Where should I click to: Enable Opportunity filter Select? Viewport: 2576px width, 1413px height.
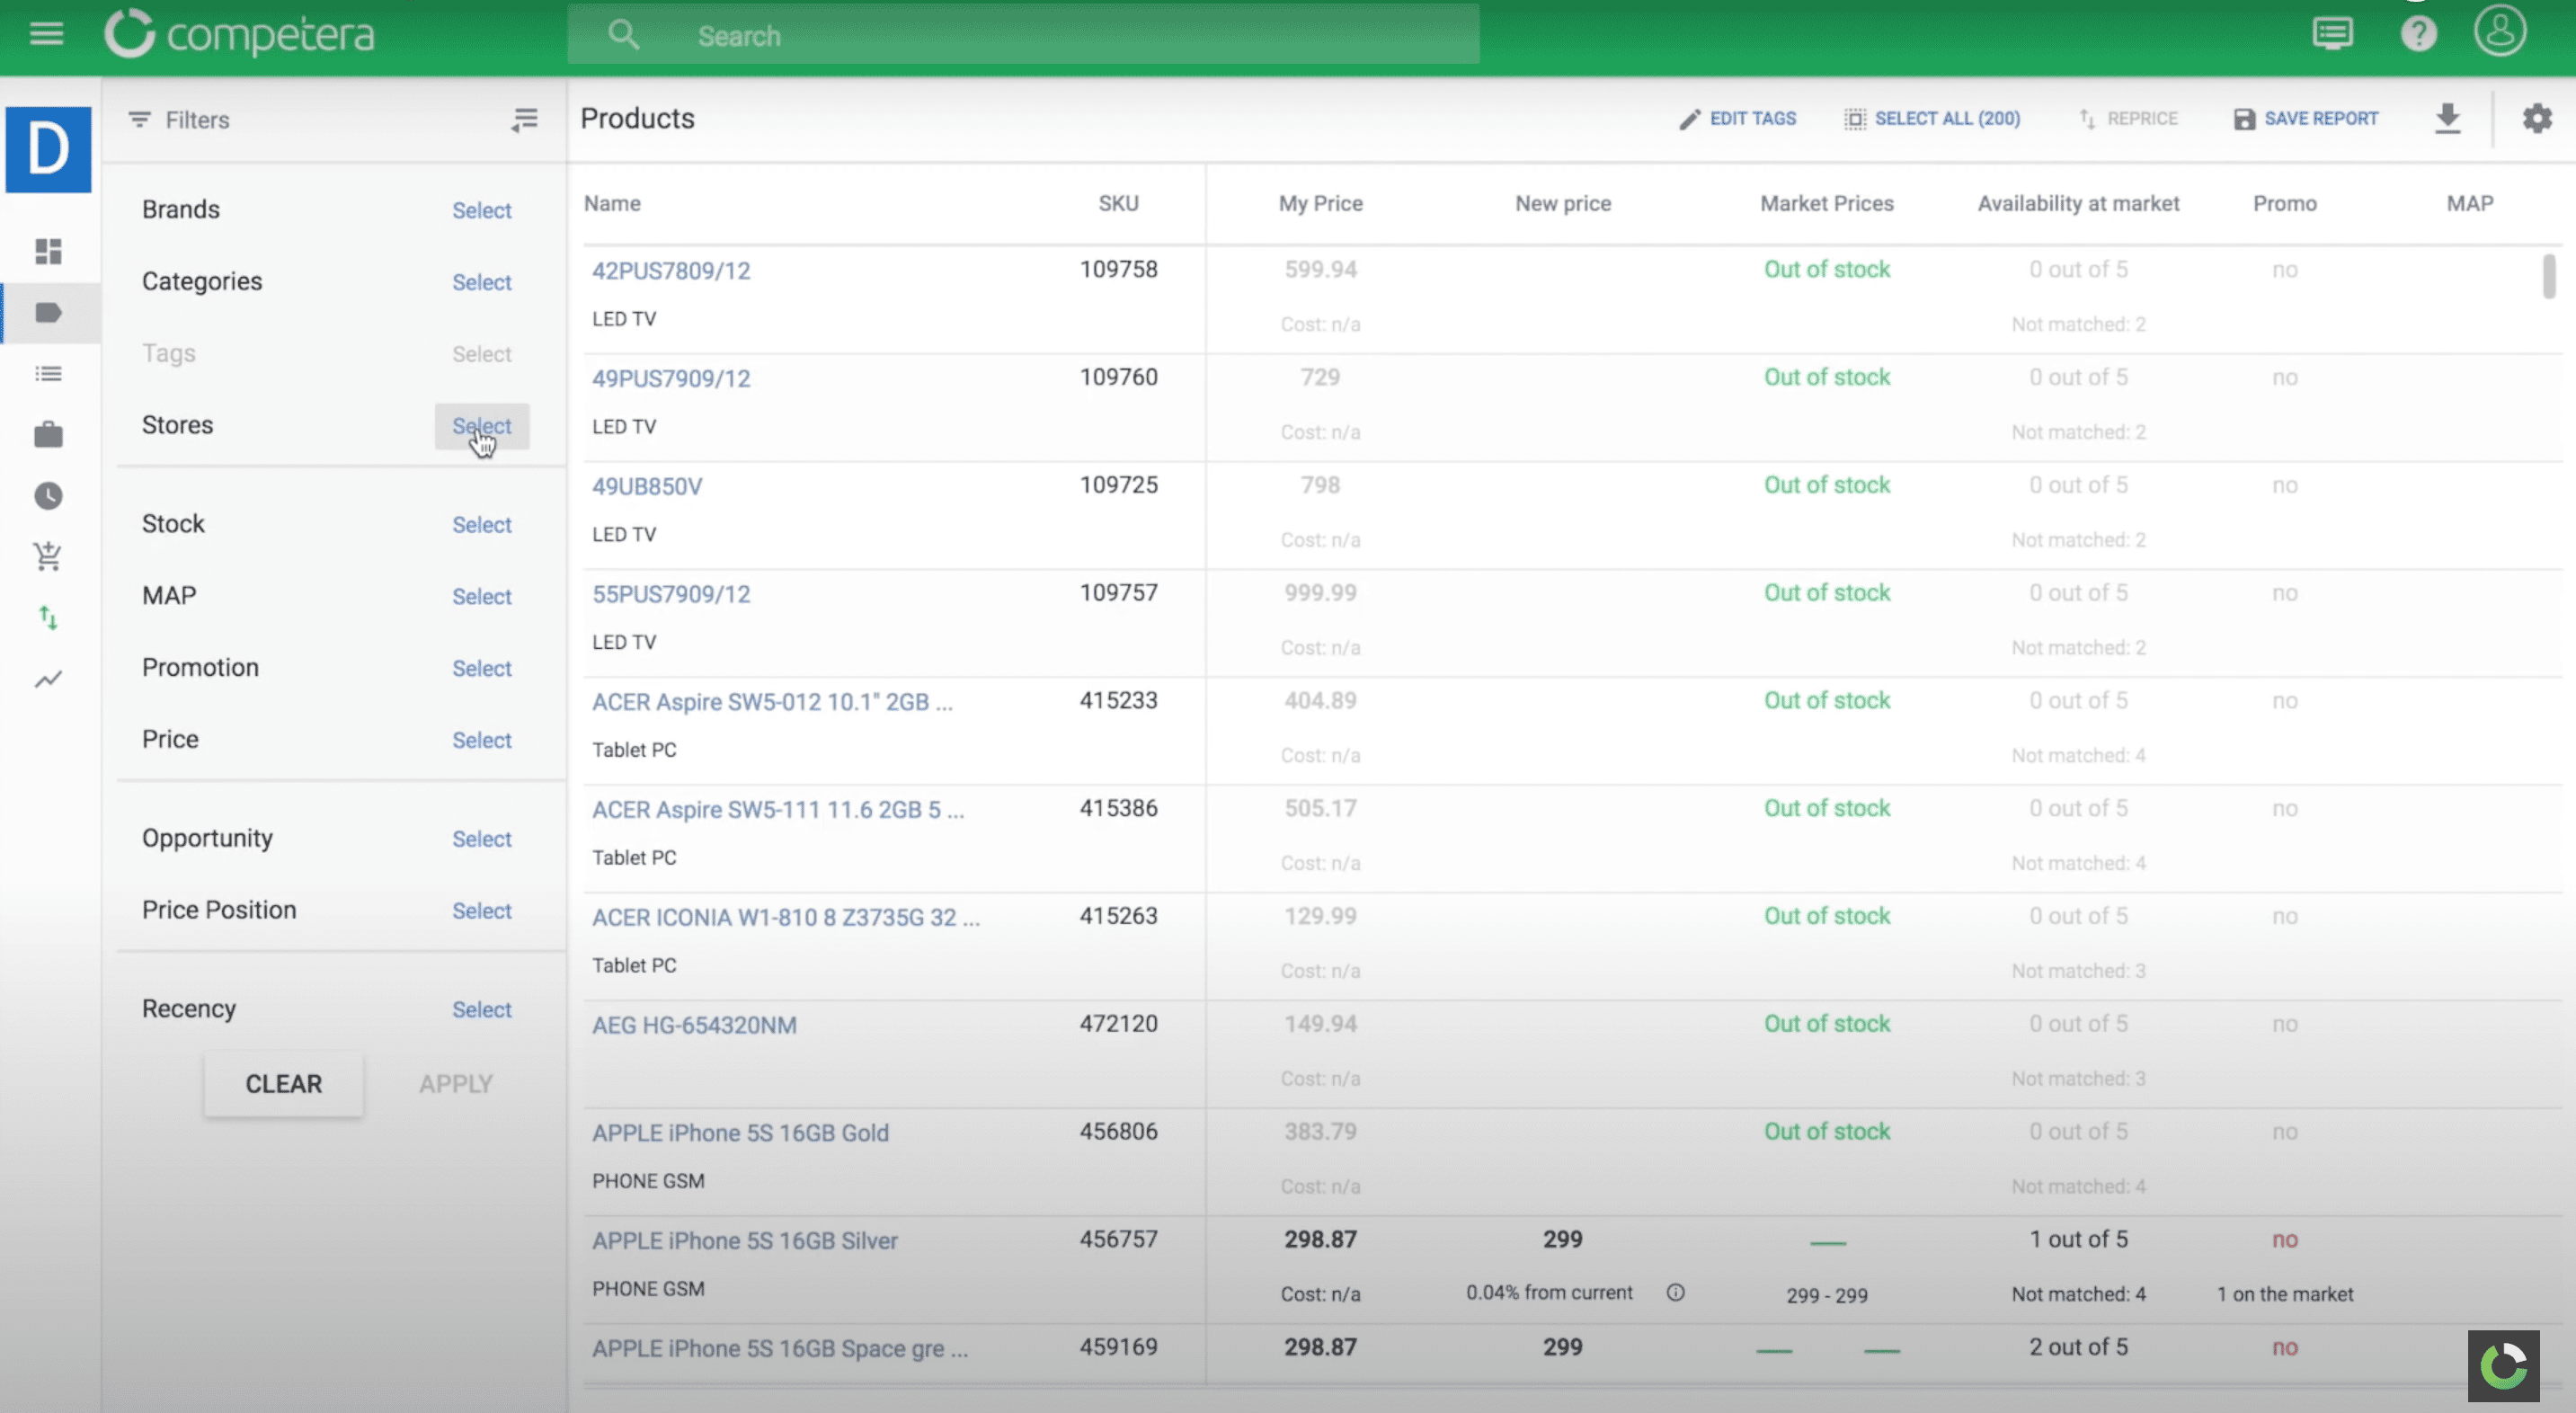tap(480, 839)
